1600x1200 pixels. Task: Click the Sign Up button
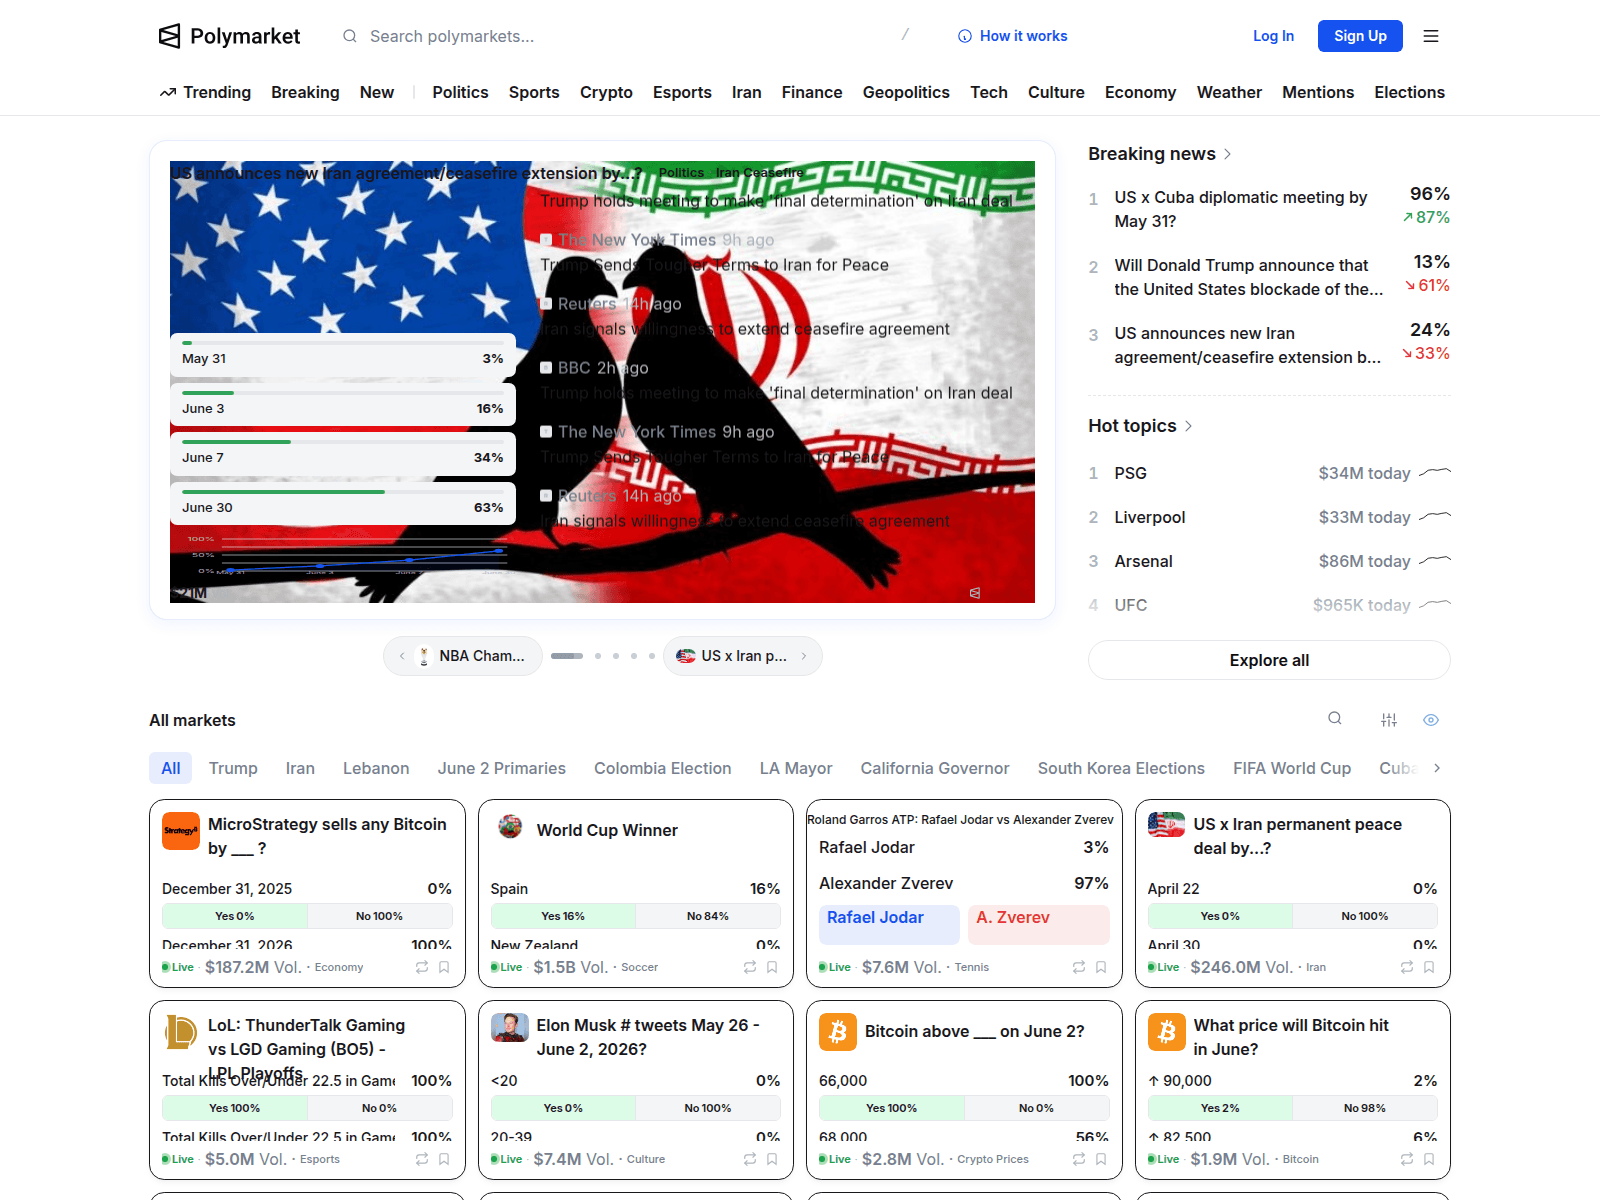pyautogui.click(x=1360, y=36)
